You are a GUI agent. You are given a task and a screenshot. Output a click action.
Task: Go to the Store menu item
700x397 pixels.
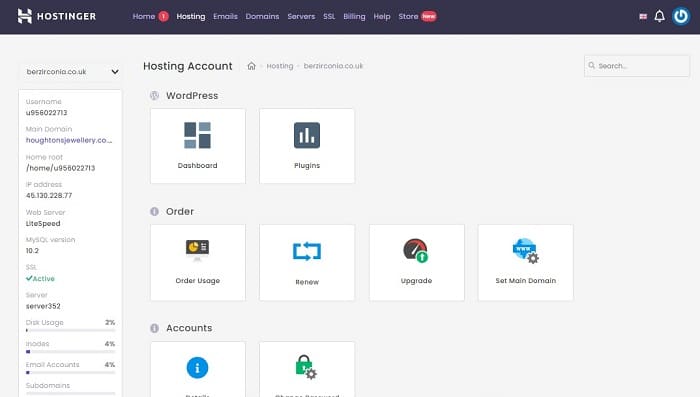click(x=408, y=17)
